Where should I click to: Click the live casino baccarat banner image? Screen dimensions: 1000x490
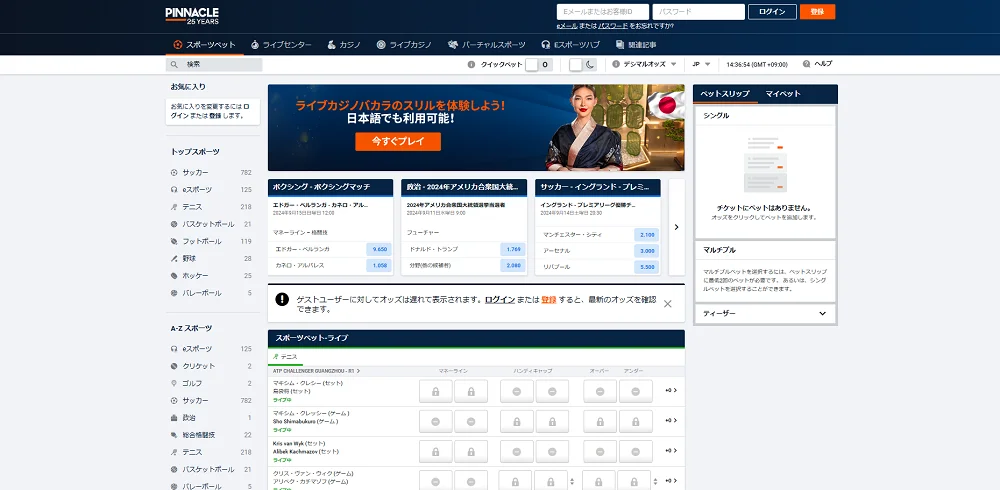[x=476, y=128]
